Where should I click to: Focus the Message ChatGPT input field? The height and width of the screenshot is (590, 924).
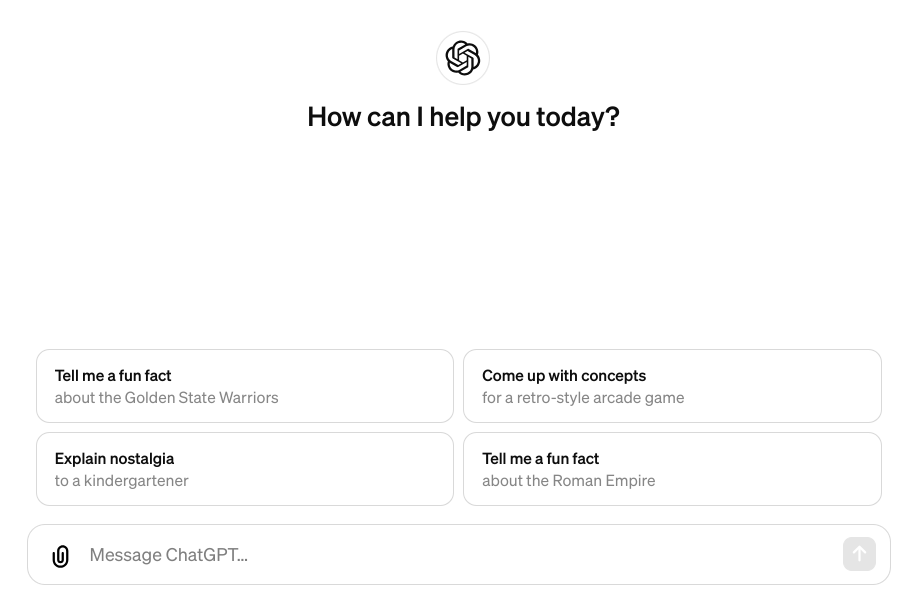tap(450, 555)
